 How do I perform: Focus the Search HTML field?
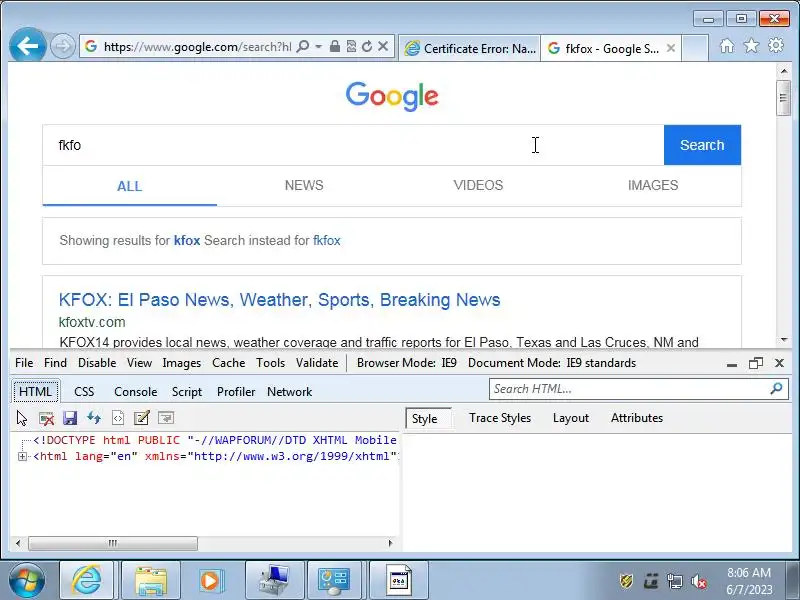click(630, 389)
